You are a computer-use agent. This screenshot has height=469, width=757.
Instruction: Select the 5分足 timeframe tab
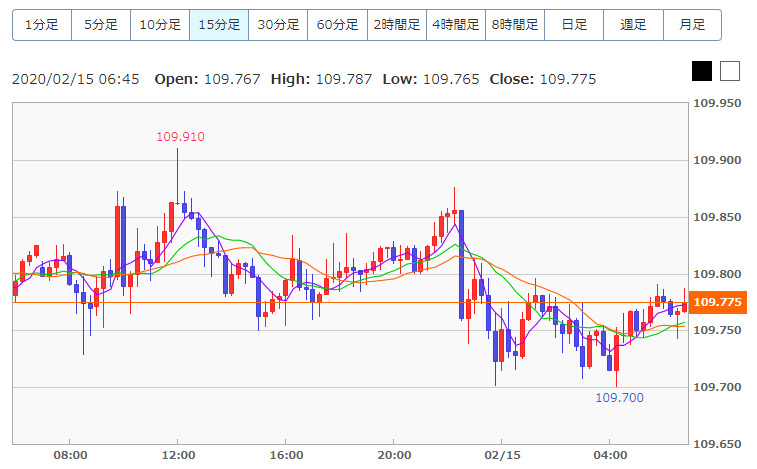click(101, 25)
